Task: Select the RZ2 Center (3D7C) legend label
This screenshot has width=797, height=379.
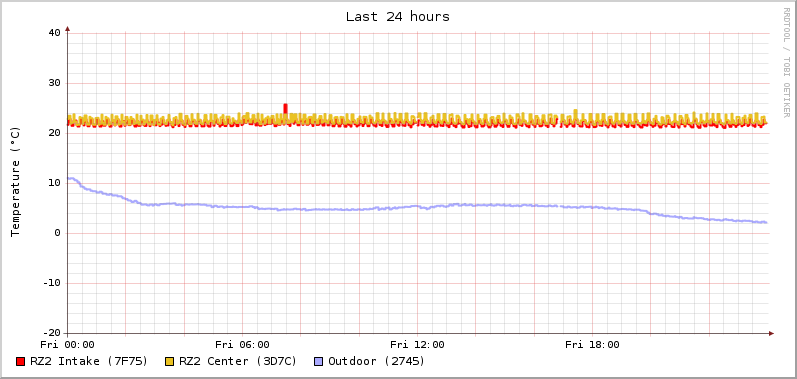Action: point(238,361)
